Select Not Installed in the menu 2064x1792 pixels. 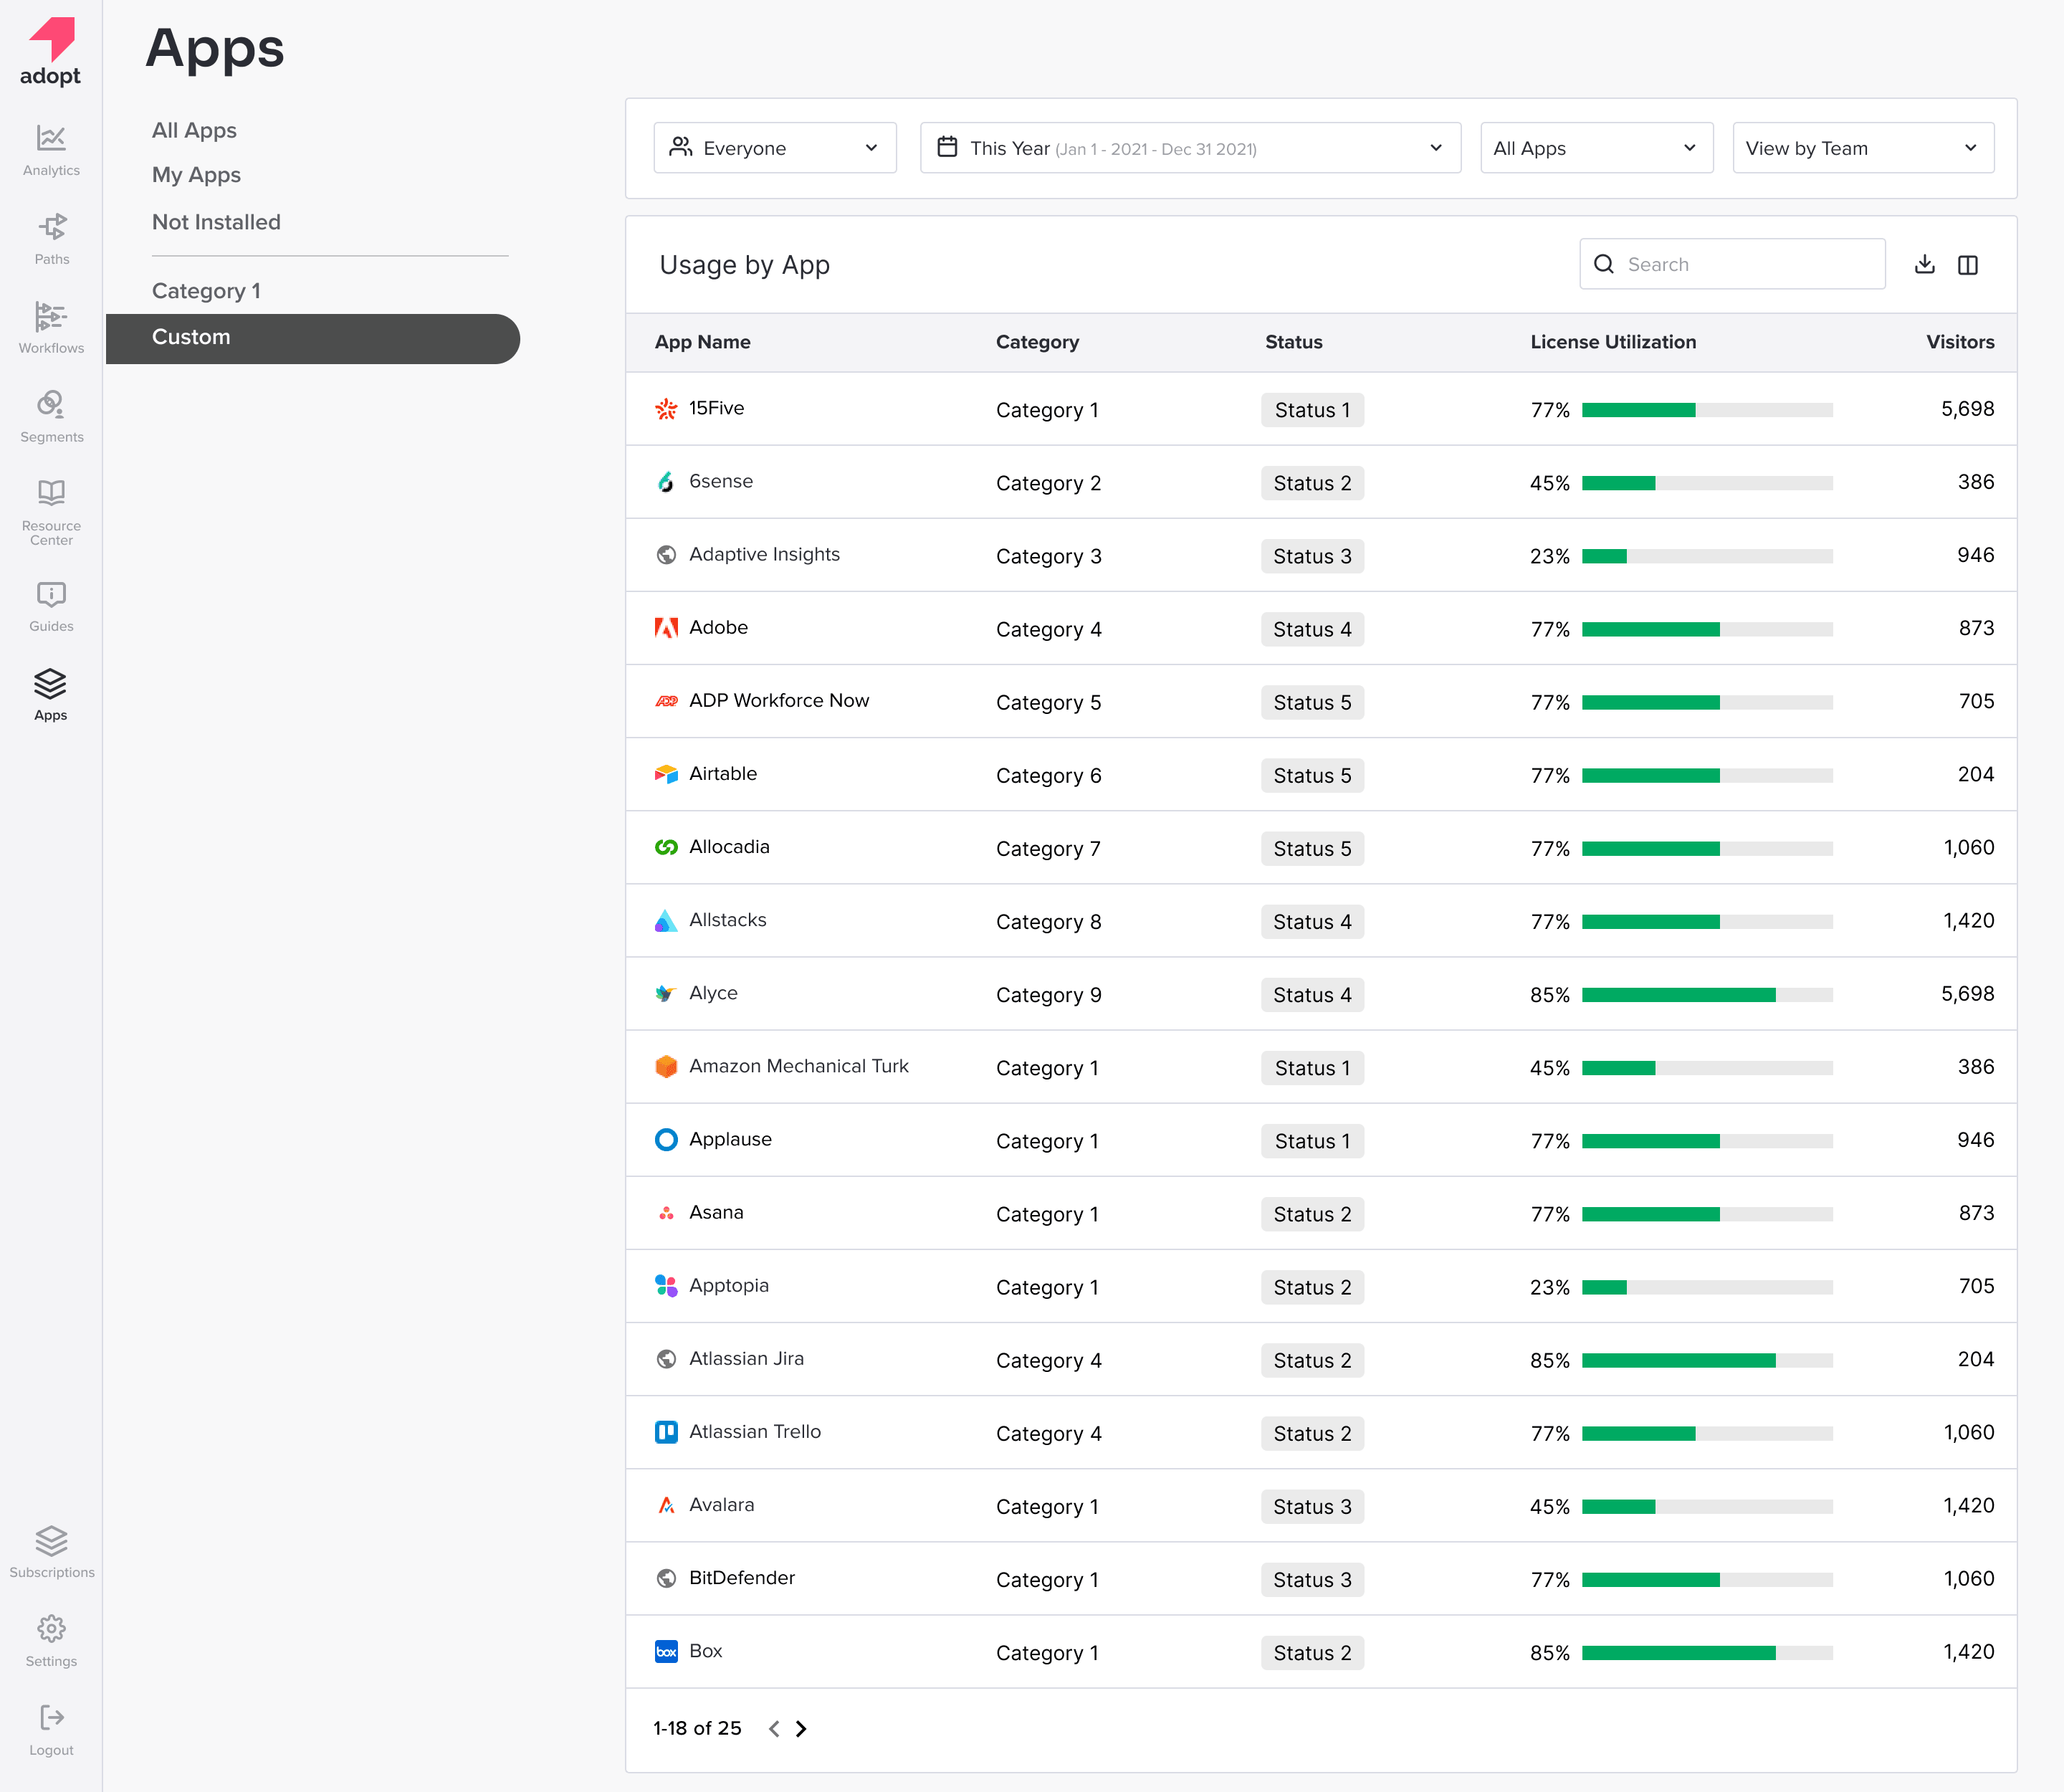point(216,222)
